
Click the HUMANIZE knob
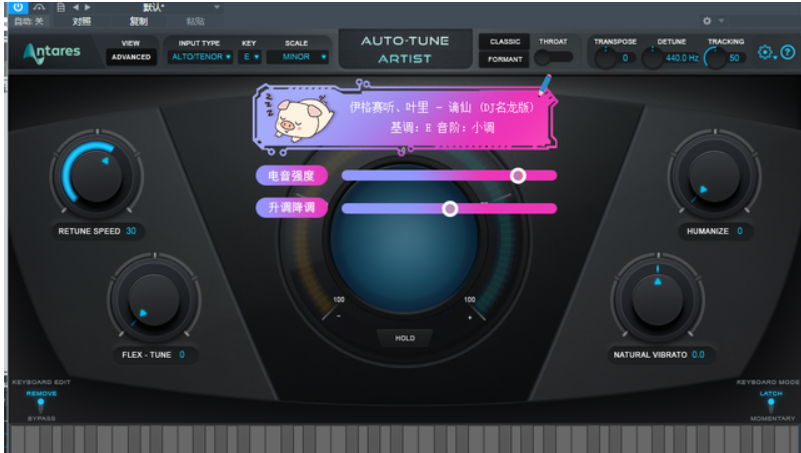[x=714, y=175]
